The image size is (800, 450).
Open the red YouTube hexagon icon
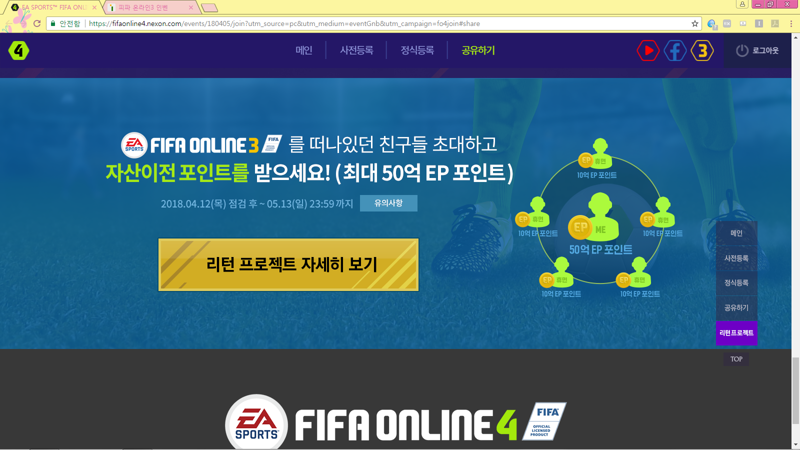[648, 51]
